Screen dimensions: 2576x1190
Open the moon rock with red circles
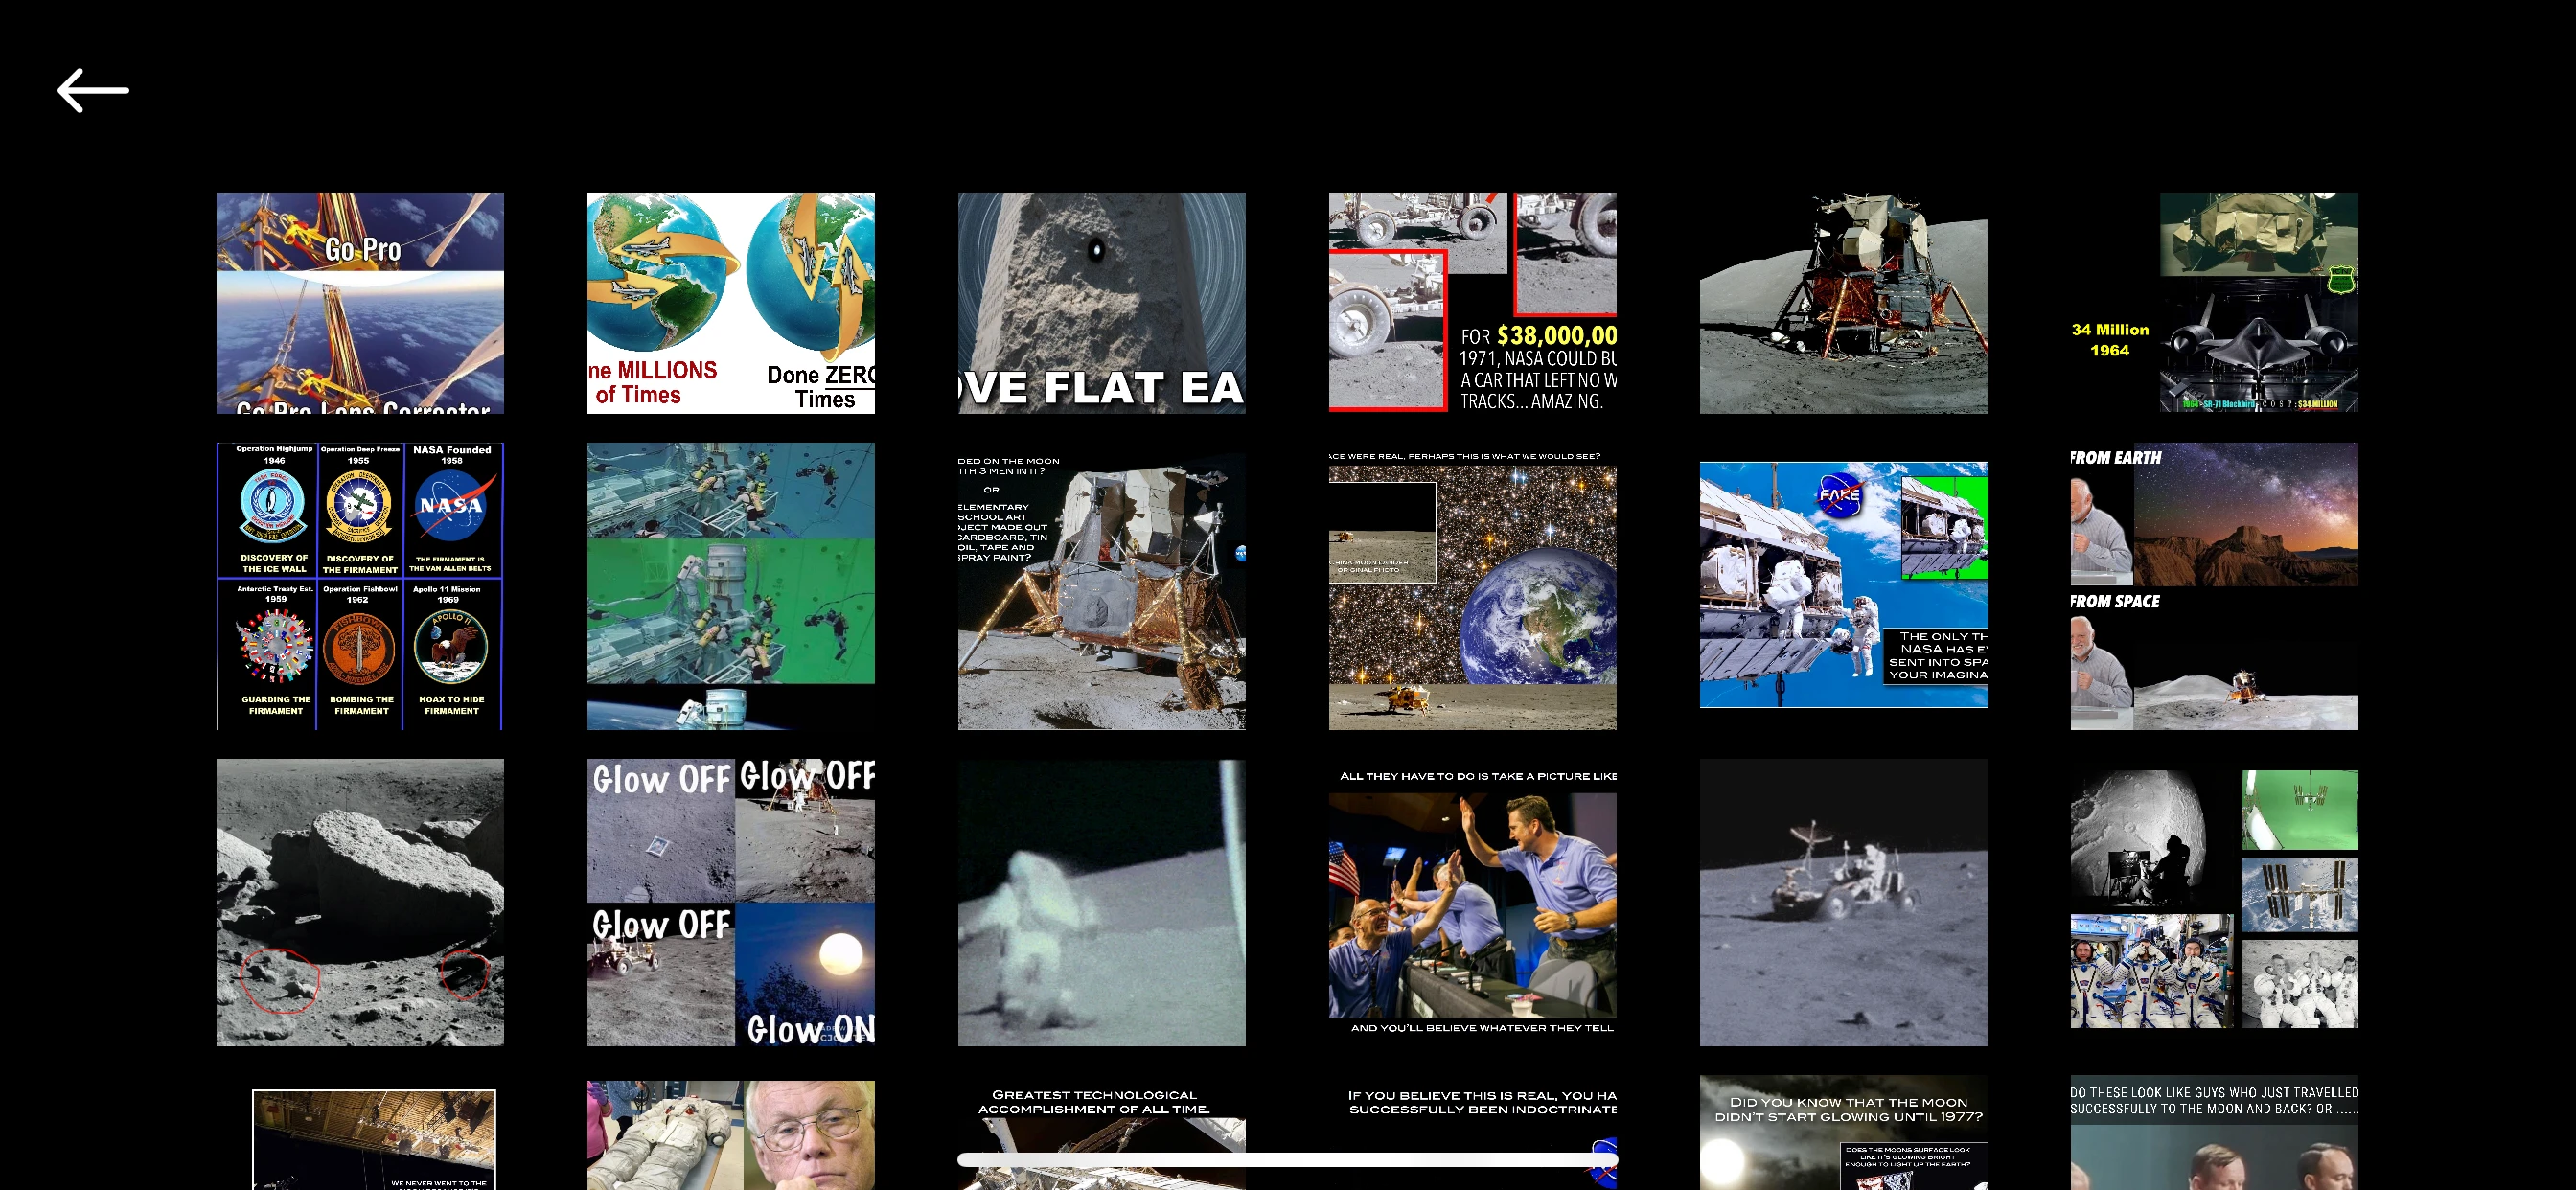(360, 903)
